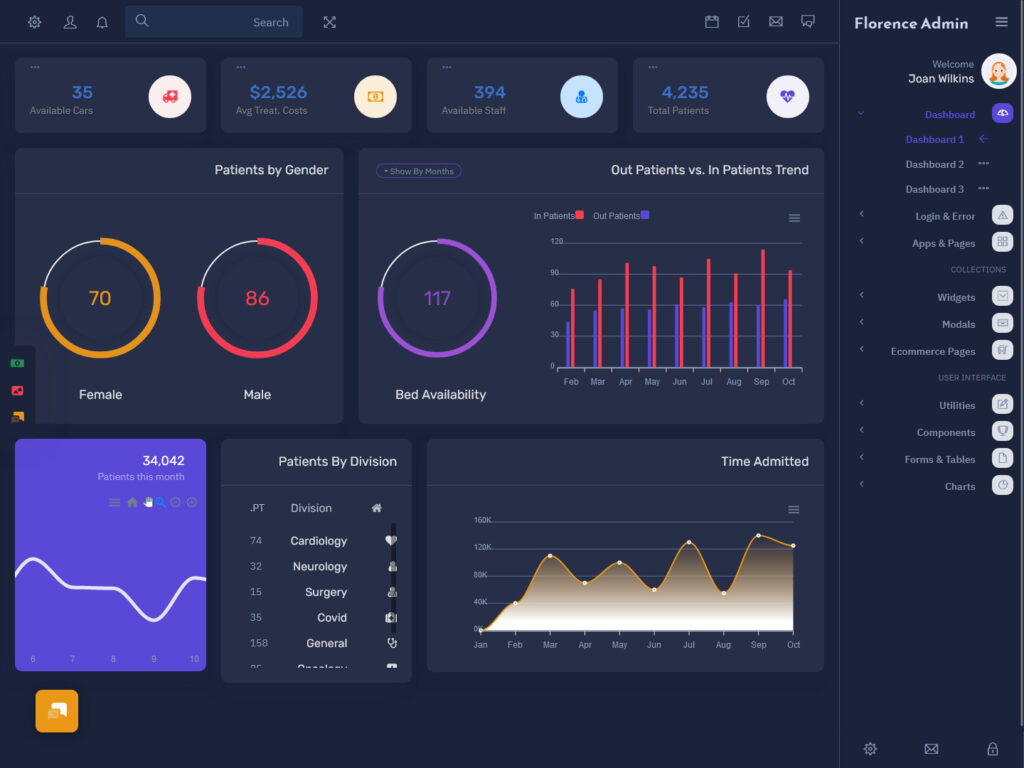Click the stethoscope icon next to General division

click(391, 643)
